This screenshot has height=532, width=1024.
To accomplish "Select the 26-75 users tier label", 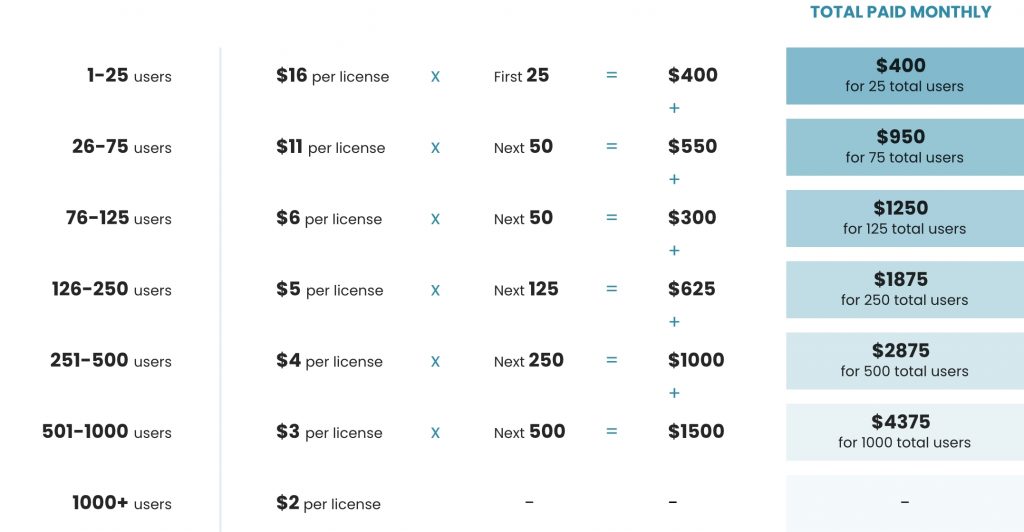I will 122,147.
